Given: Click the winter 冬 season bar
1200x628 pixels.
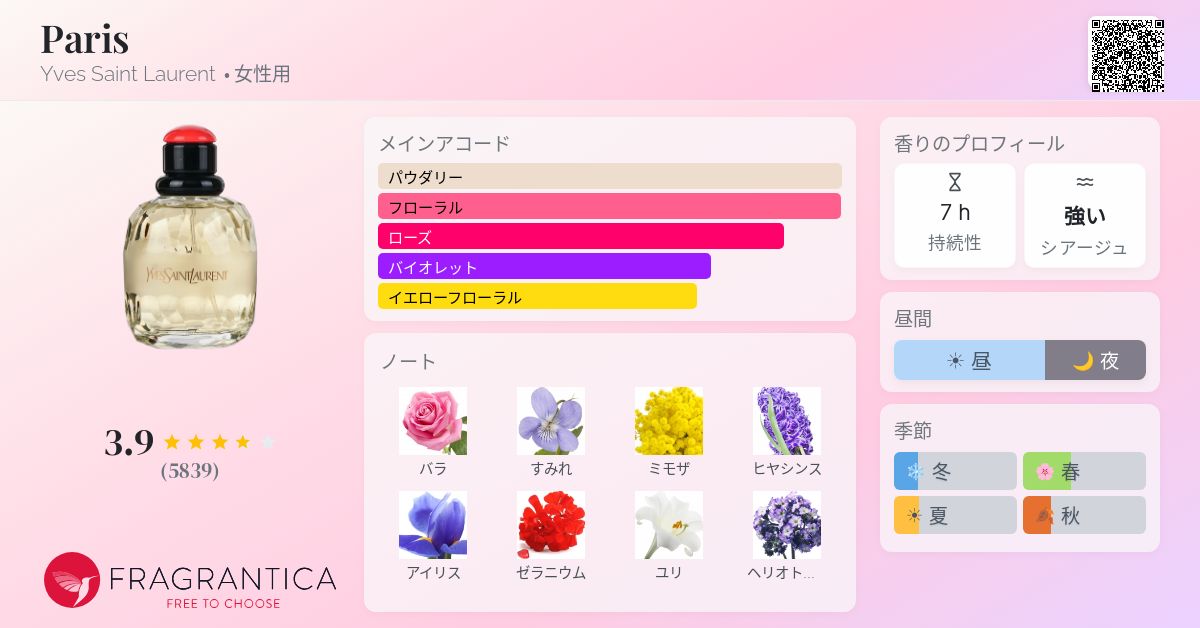Looking at the screenshot, I should tap(955, 471).
